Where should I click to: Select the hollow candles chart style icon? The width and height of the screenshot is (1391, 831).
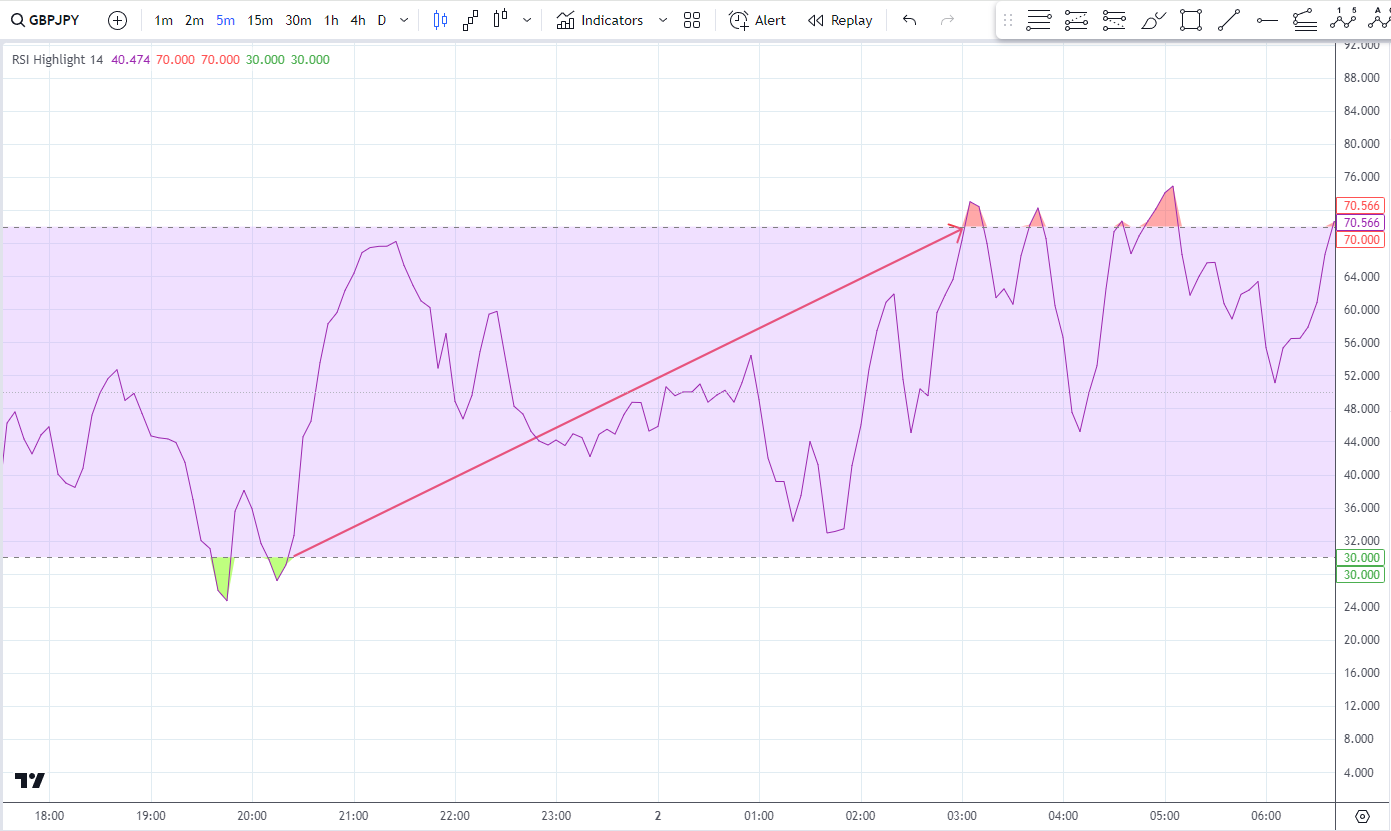click(500, 20)
